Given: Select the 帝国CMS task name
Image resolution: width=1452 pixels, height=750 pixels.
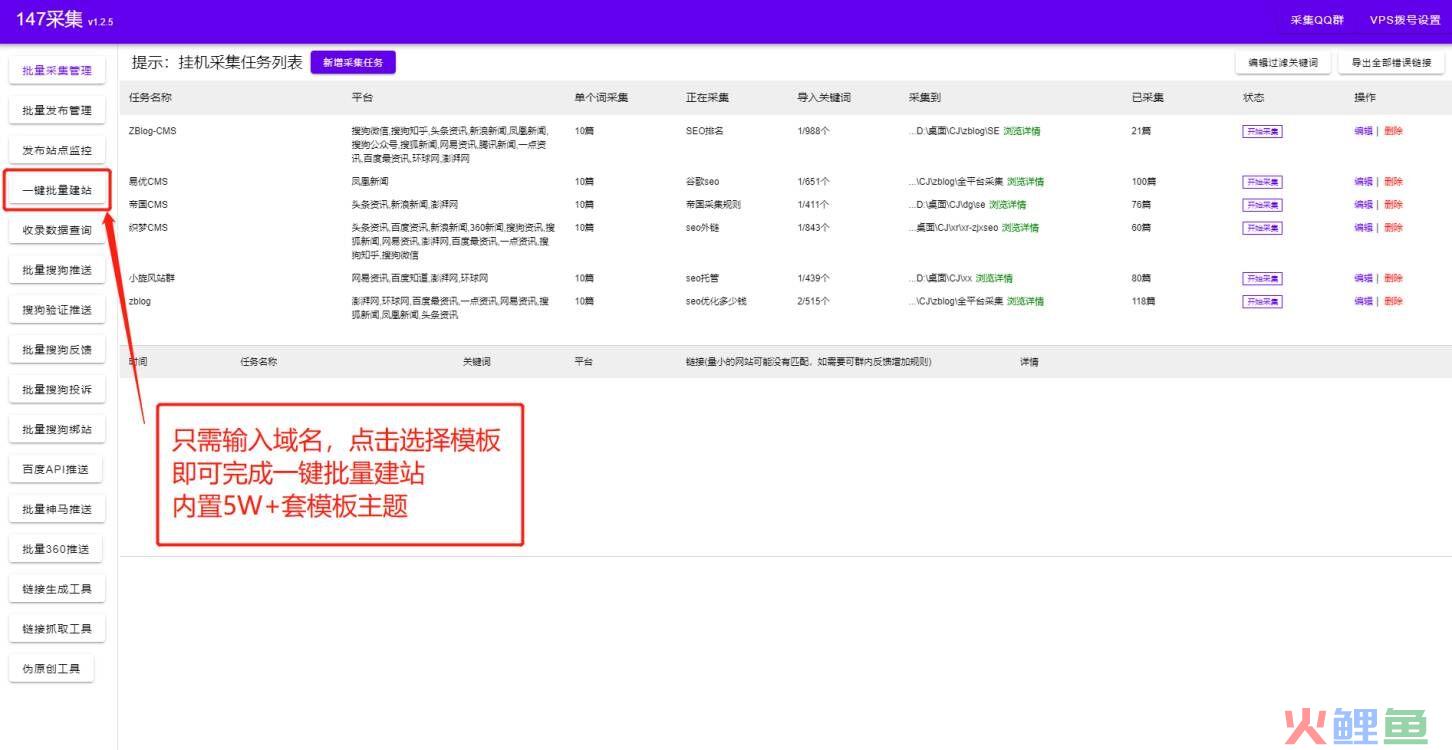Looking at the screenshot, I should [148, 205].
